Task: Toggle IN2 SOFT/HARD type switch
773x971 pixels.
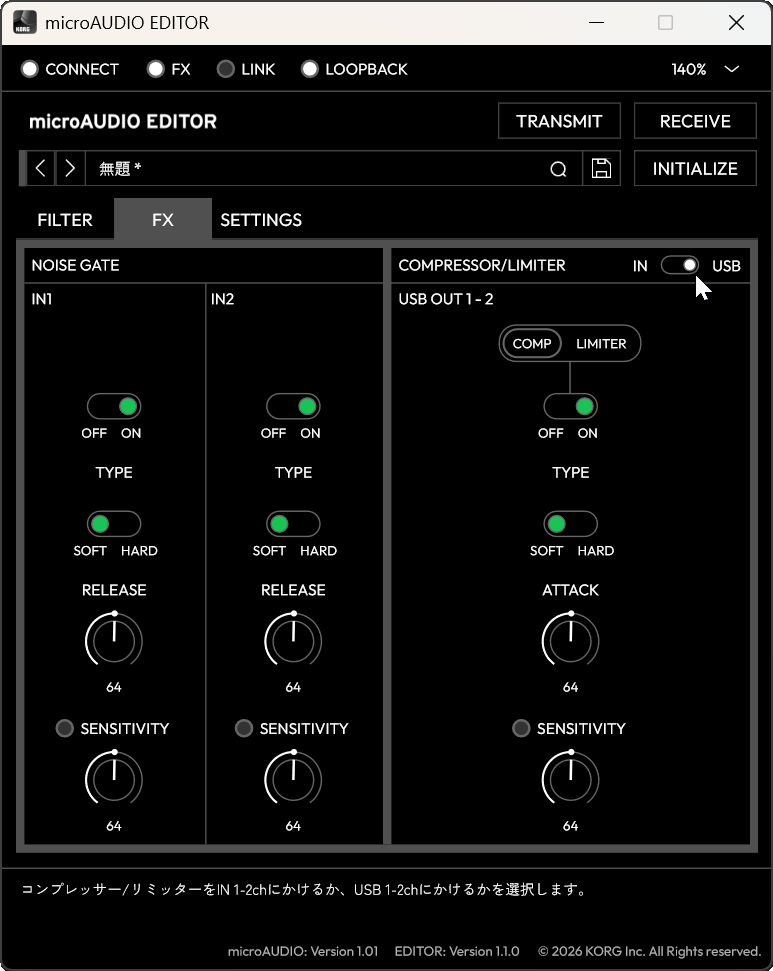Action: (293, 524)
